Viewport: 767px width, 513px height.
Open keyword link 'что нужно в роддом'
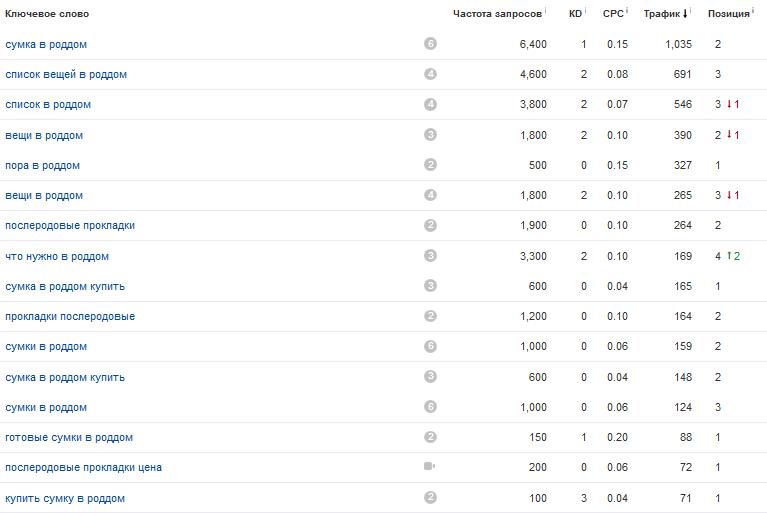coord(57,257)
